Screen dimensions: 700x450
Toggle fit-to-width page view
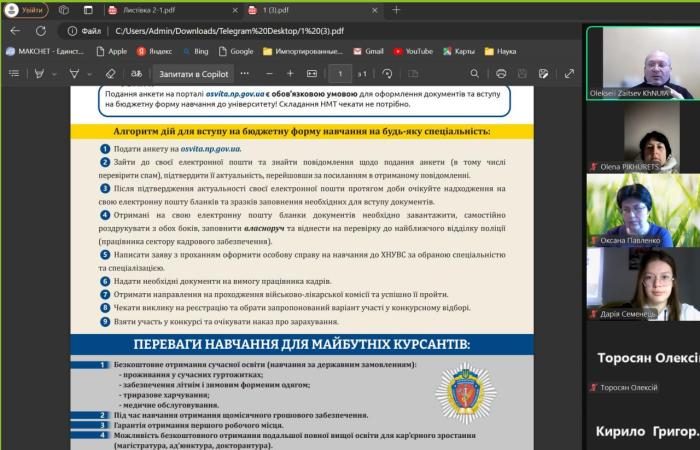pyautogui.click(x=311, y=73)
